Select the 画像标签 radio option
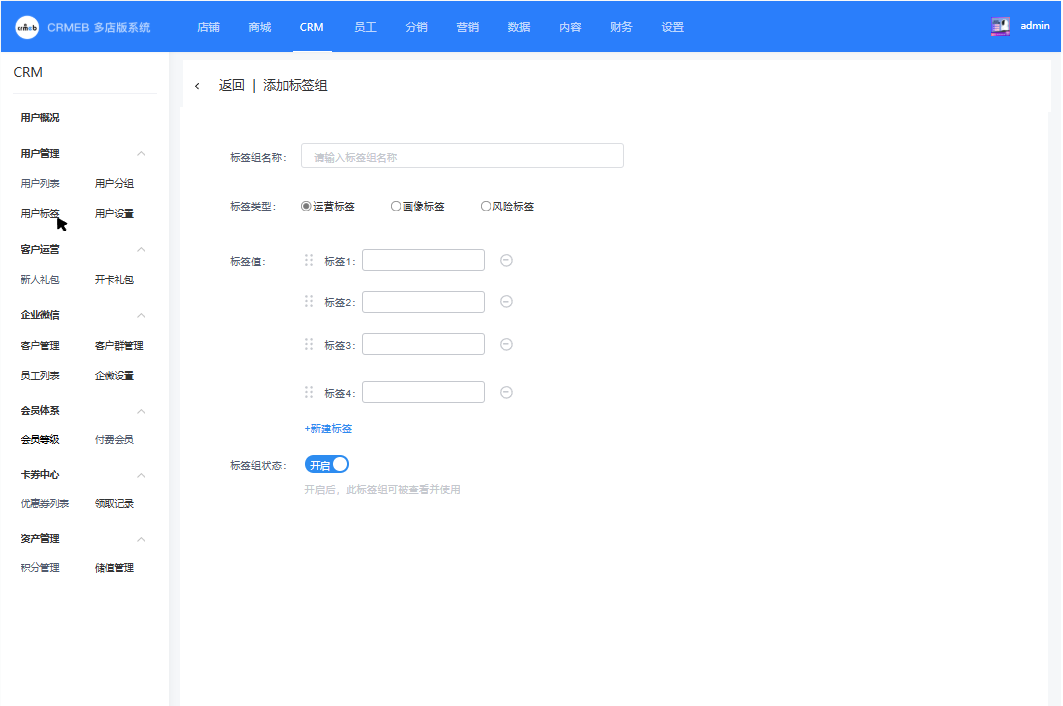 (396, 206)
